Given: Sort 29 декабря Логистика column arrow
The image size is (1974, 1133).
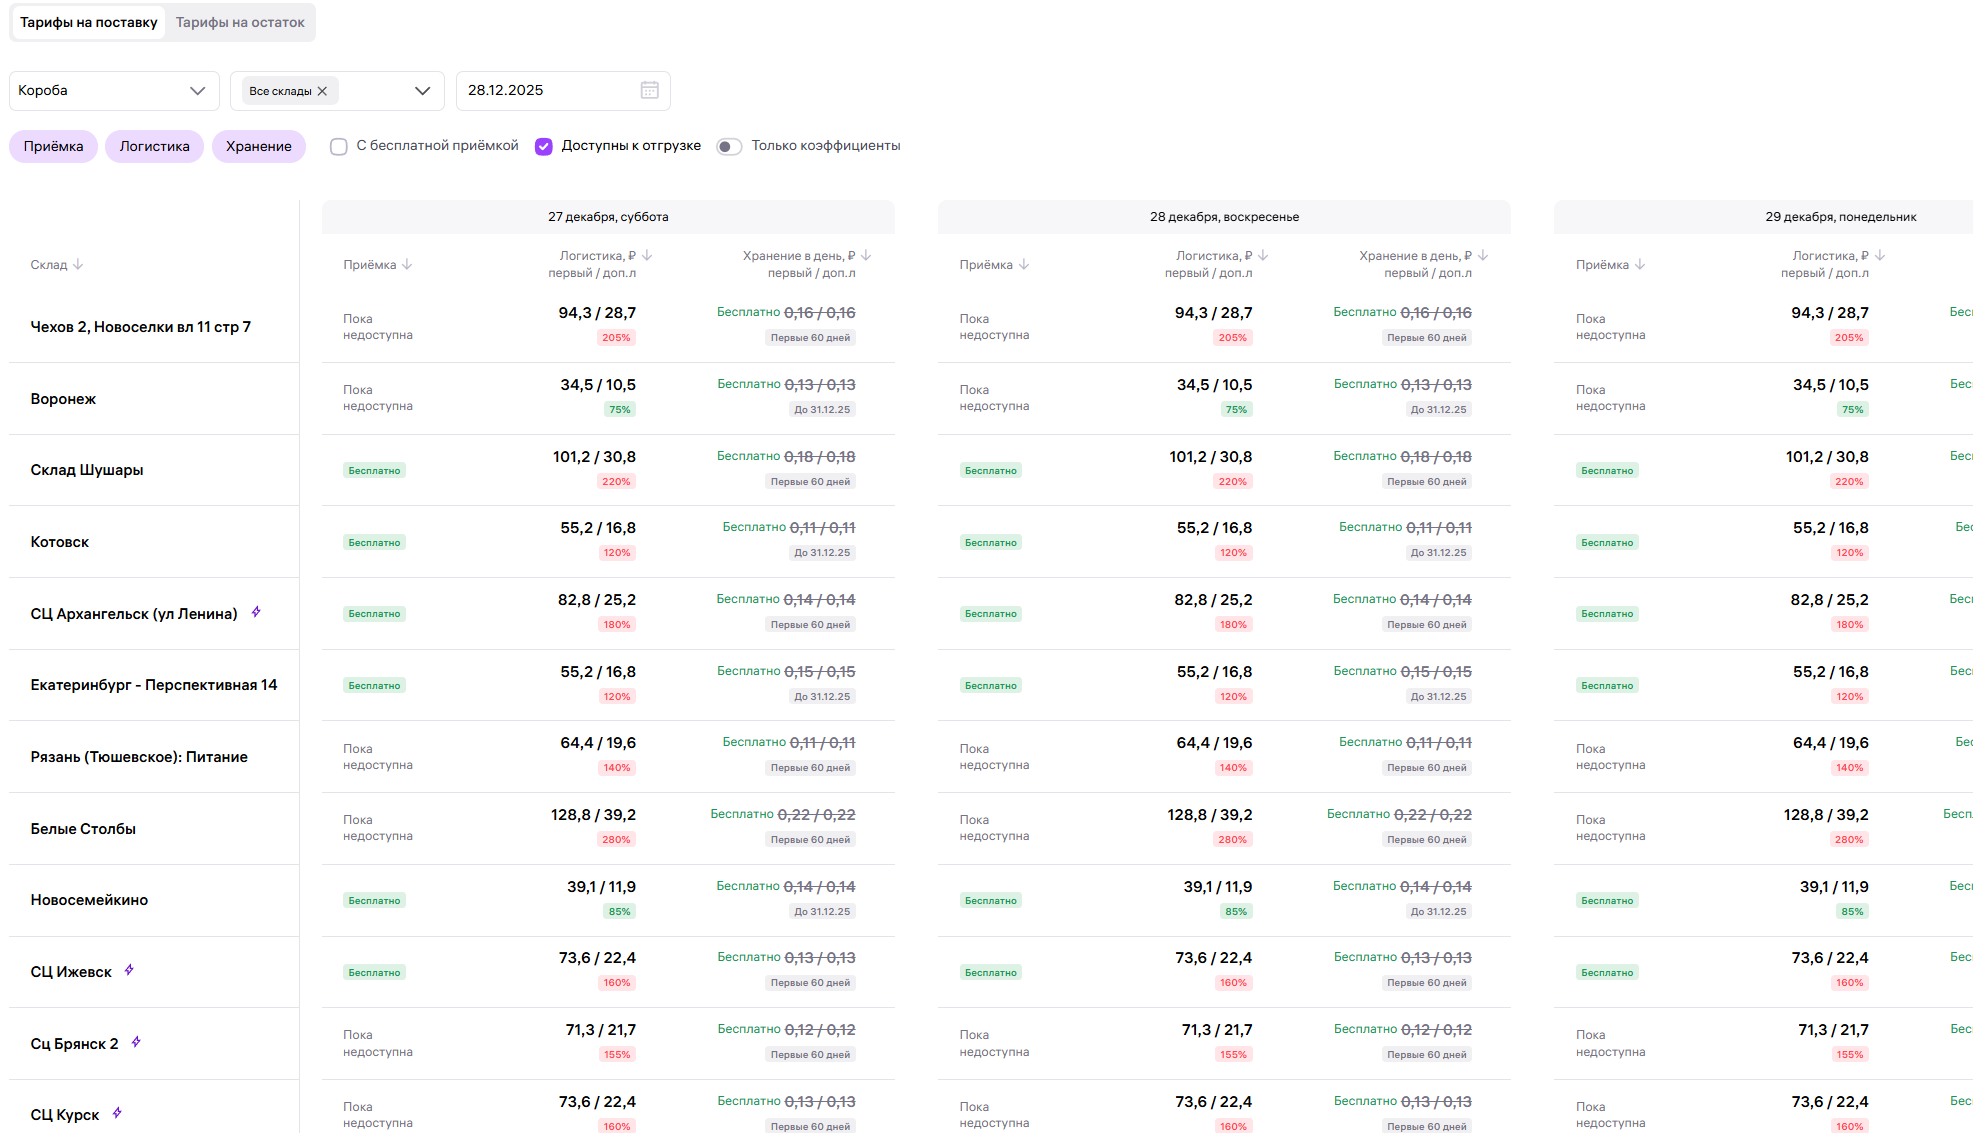Looking at the screenshot, I should tap(1880, 256).
